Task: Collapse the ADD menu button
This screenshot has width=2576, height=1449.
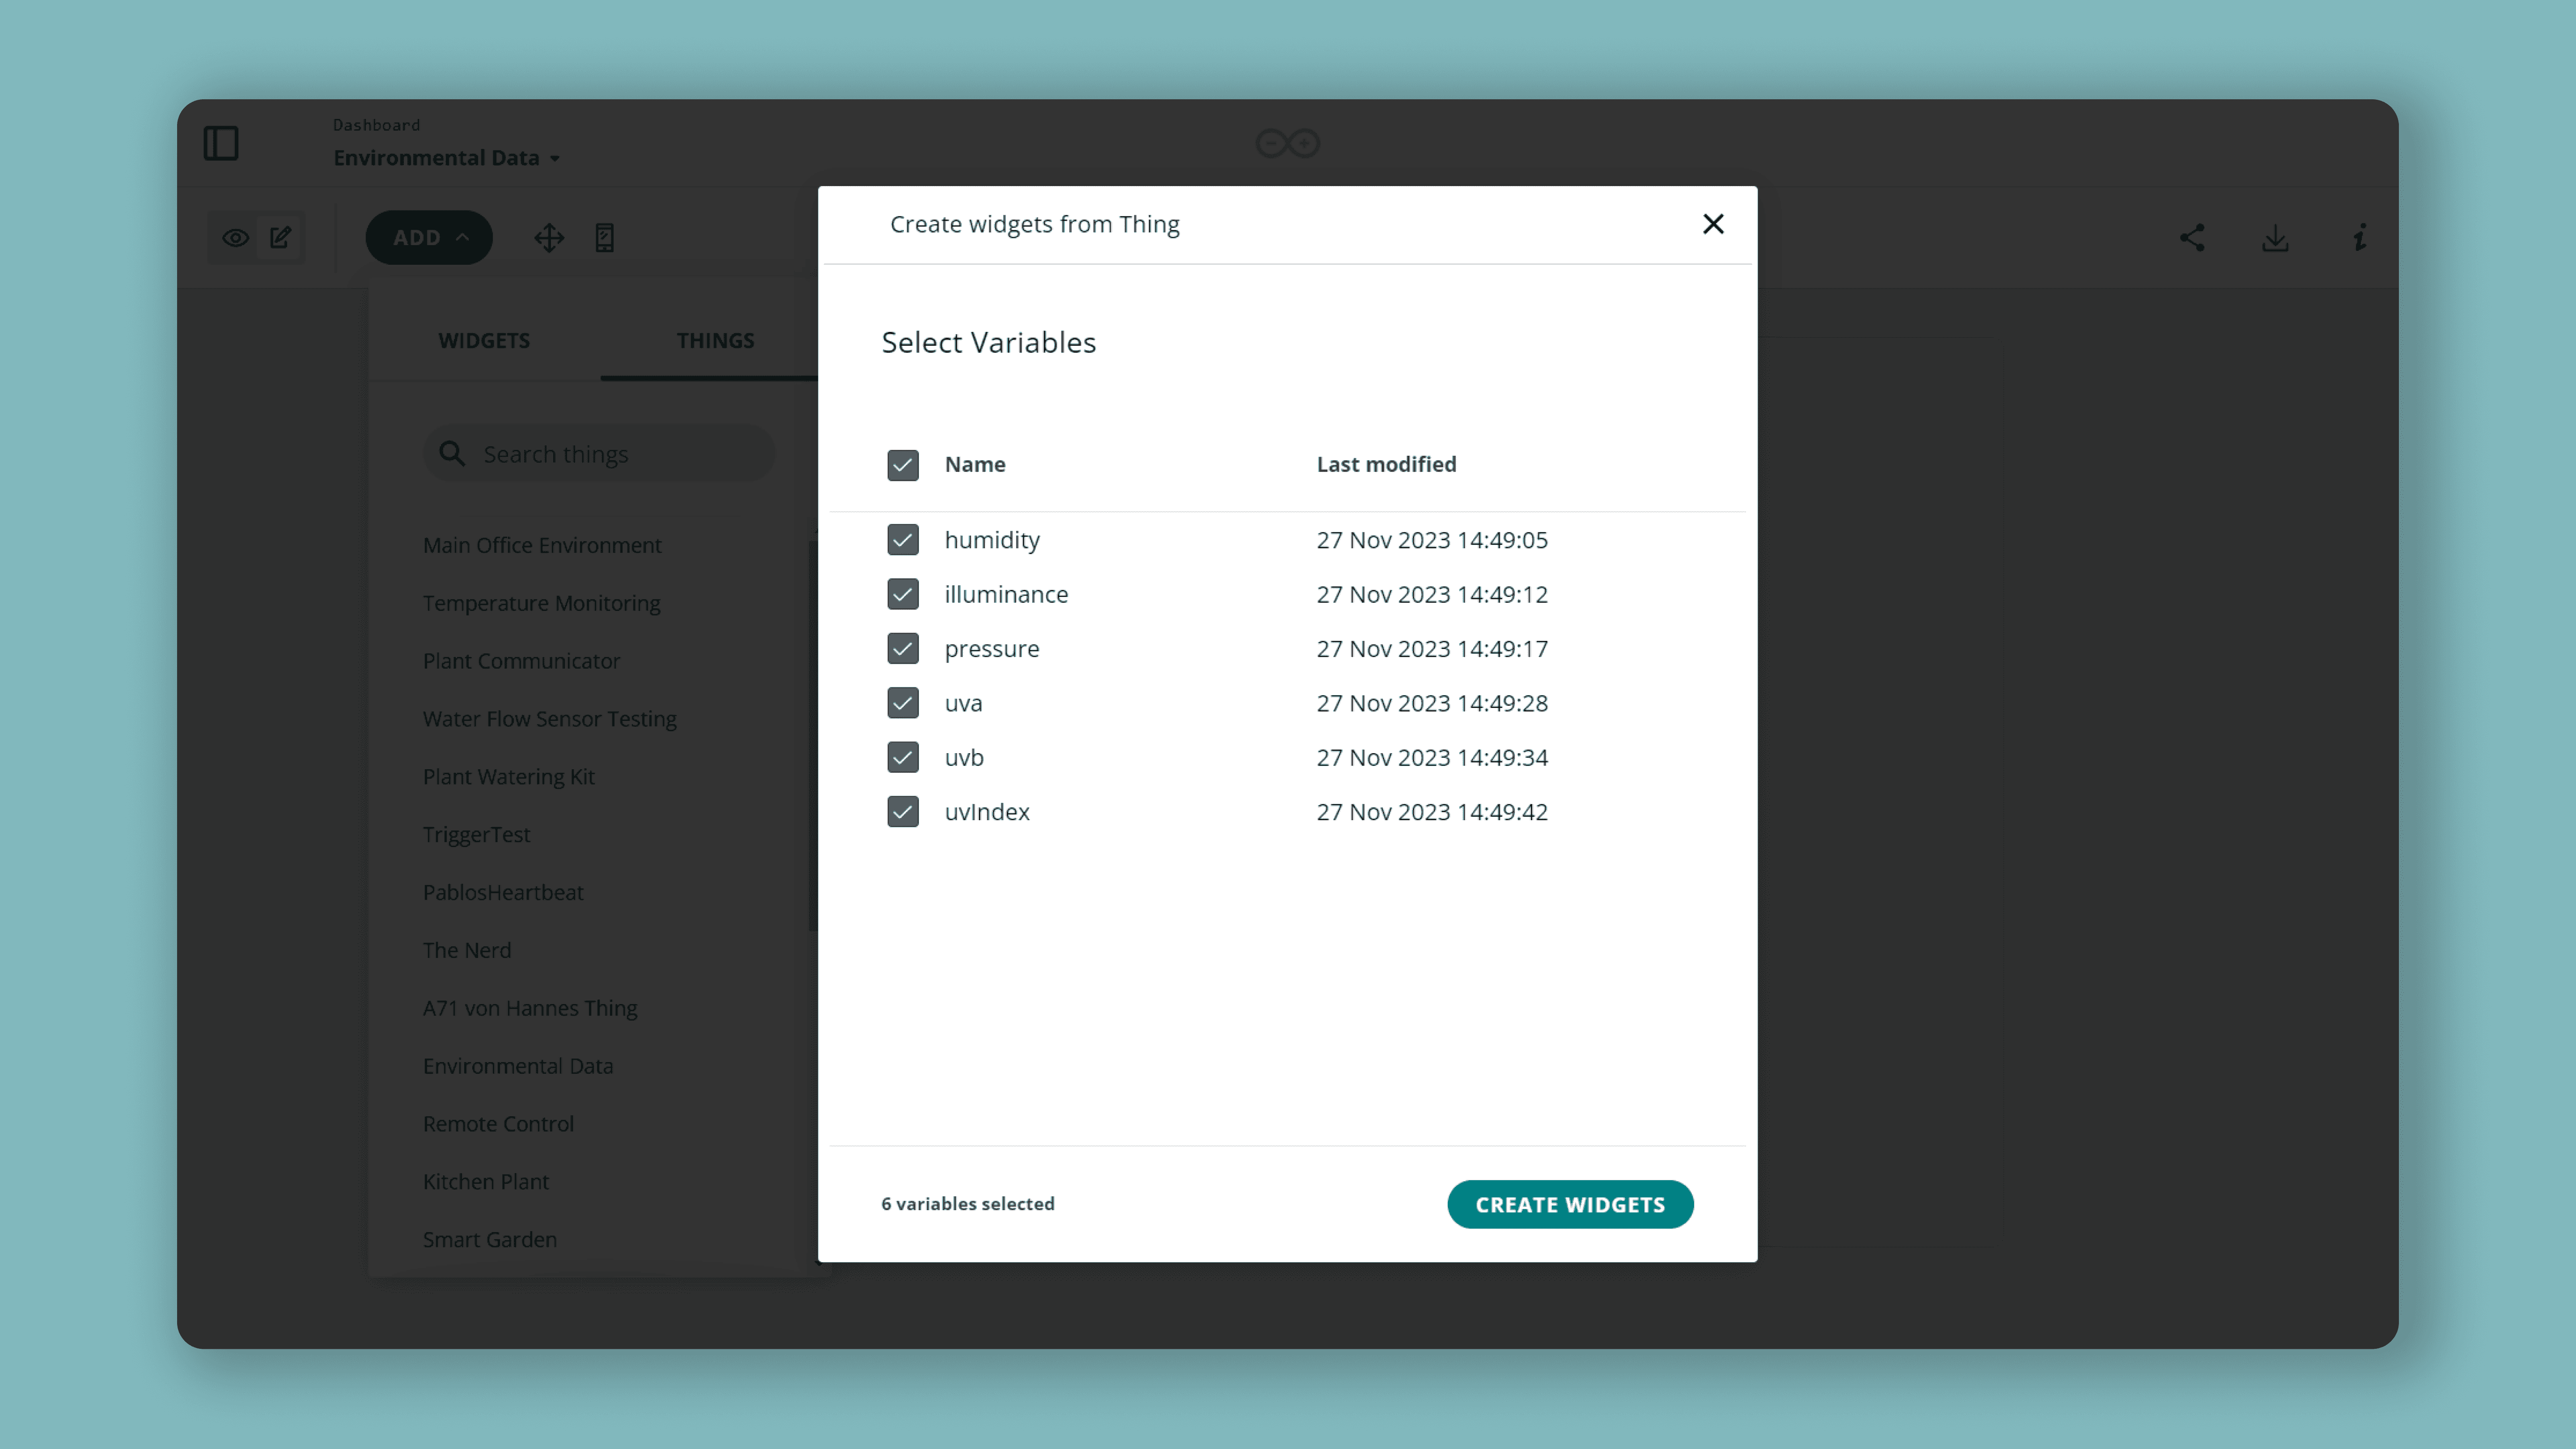Action: click(429, 238)
